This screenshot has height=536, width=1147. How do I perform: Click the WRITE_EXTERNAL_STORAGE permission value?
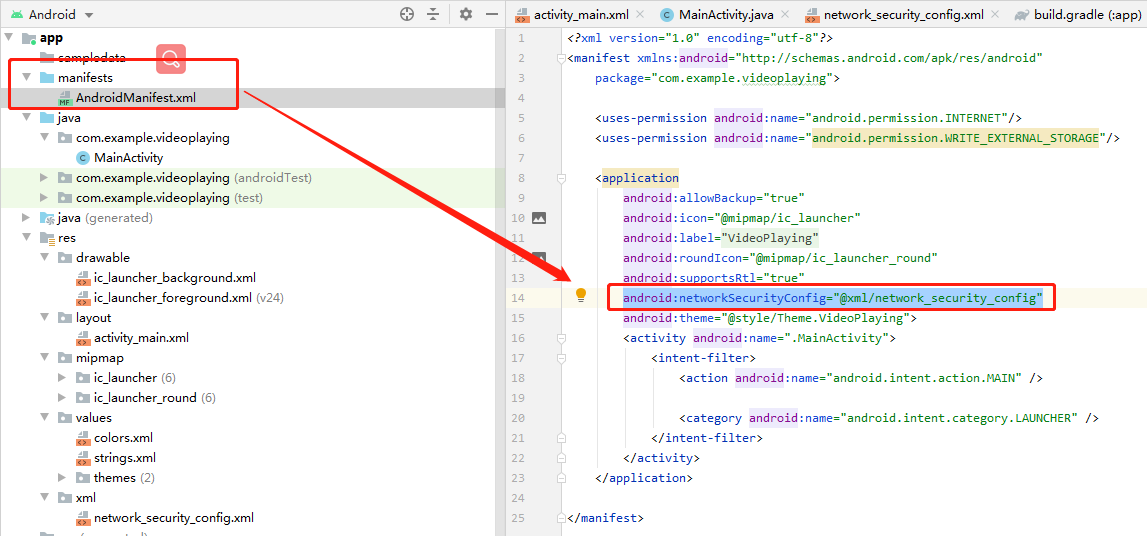955,137
